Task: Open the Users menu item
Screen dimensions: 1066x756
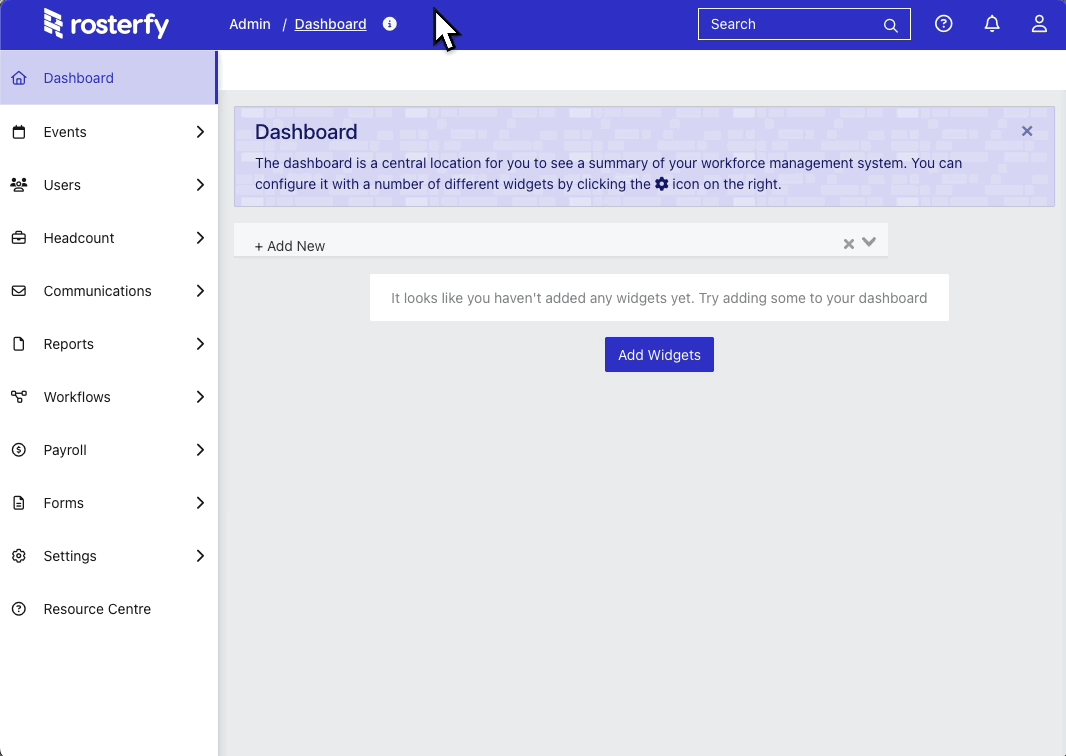Action: tap(109, 185)
